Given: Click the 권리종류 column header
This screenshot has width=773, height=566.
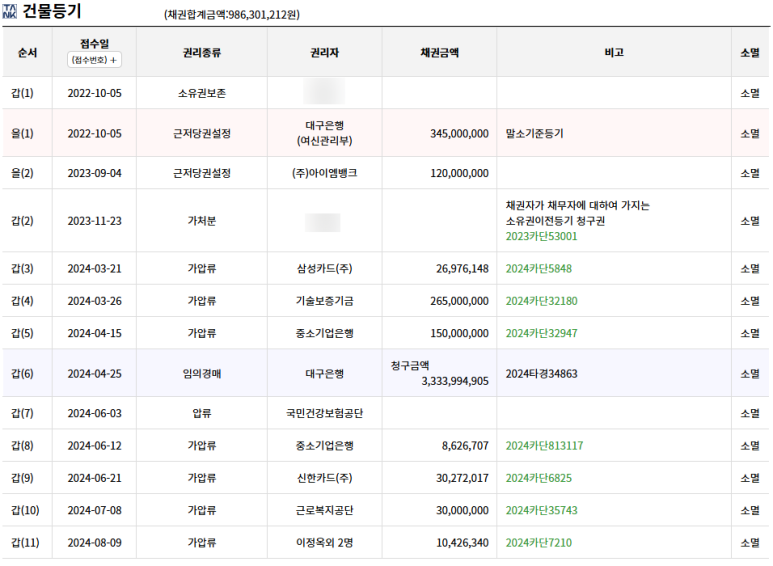Looking at the screenshot, I should (202, 52).
